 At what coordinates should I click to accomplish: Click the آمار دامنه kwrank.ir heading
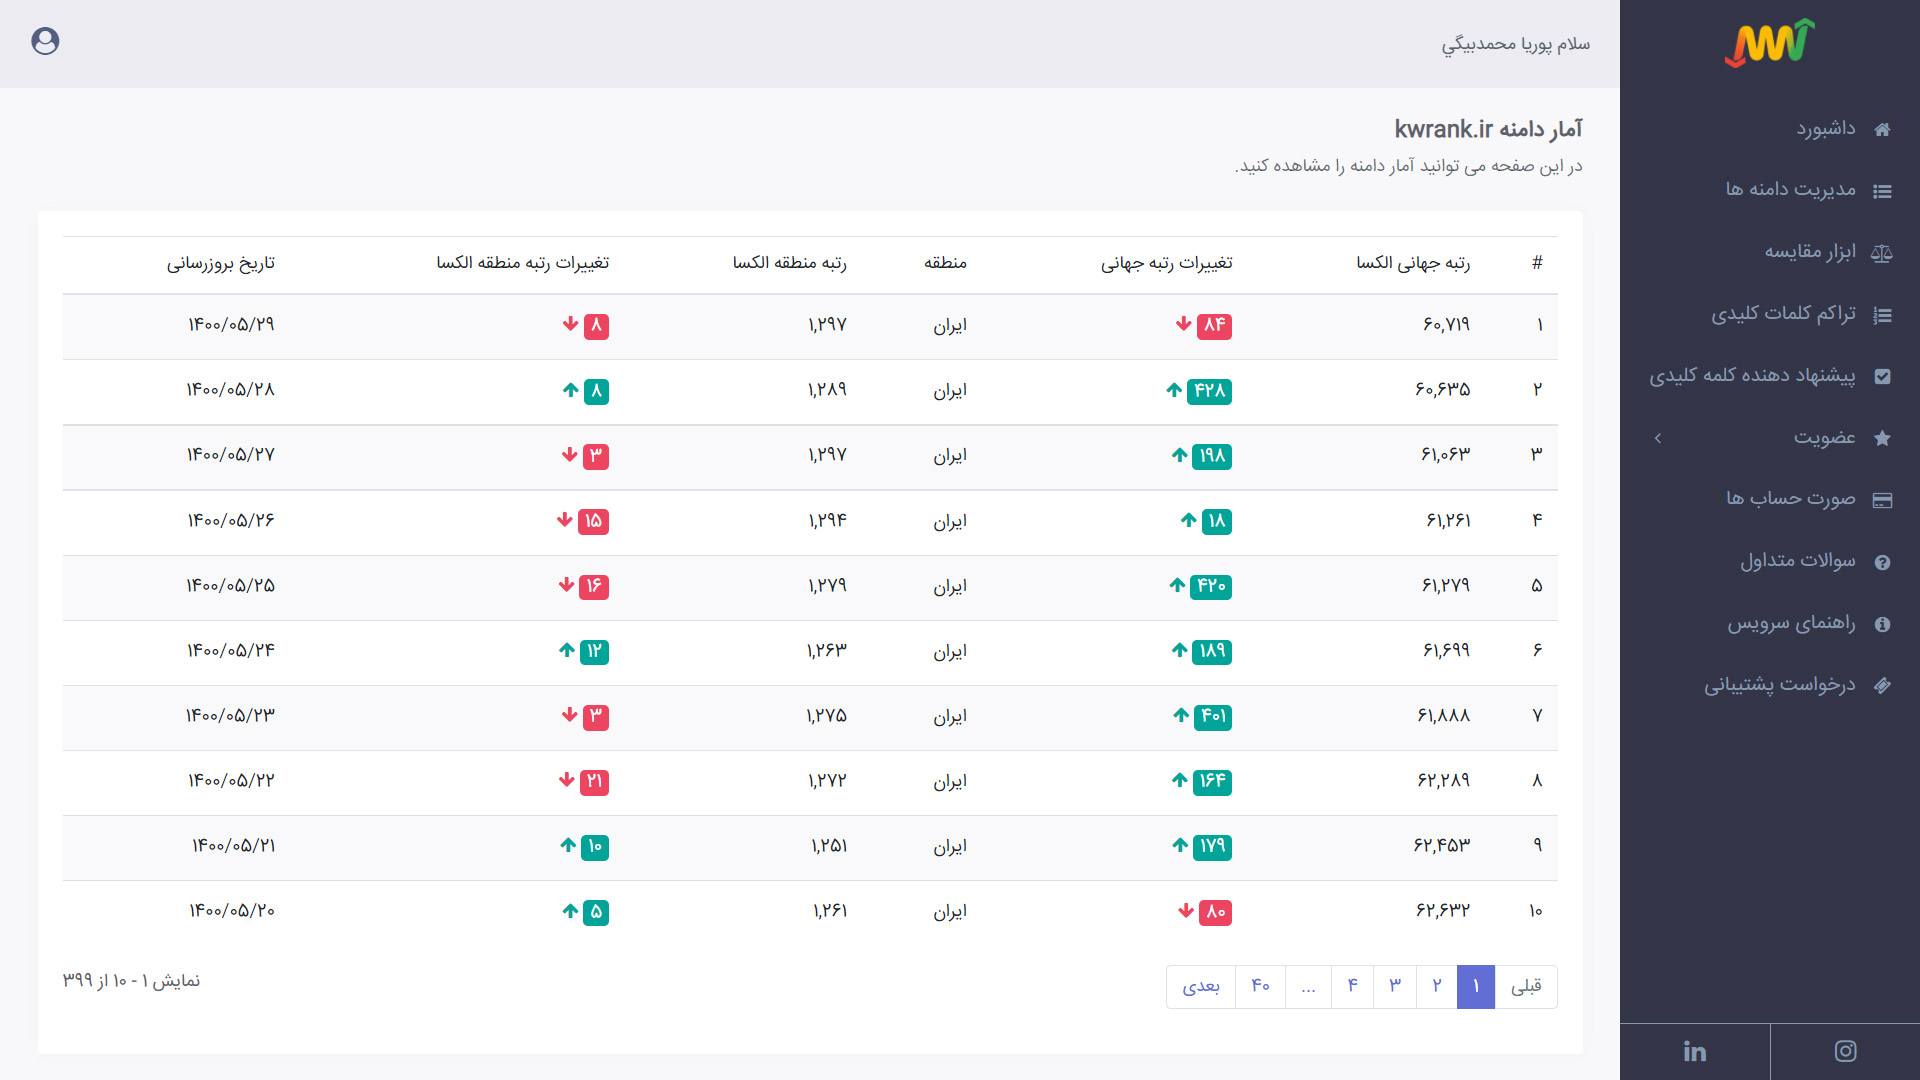click(x=1488, y=129)
